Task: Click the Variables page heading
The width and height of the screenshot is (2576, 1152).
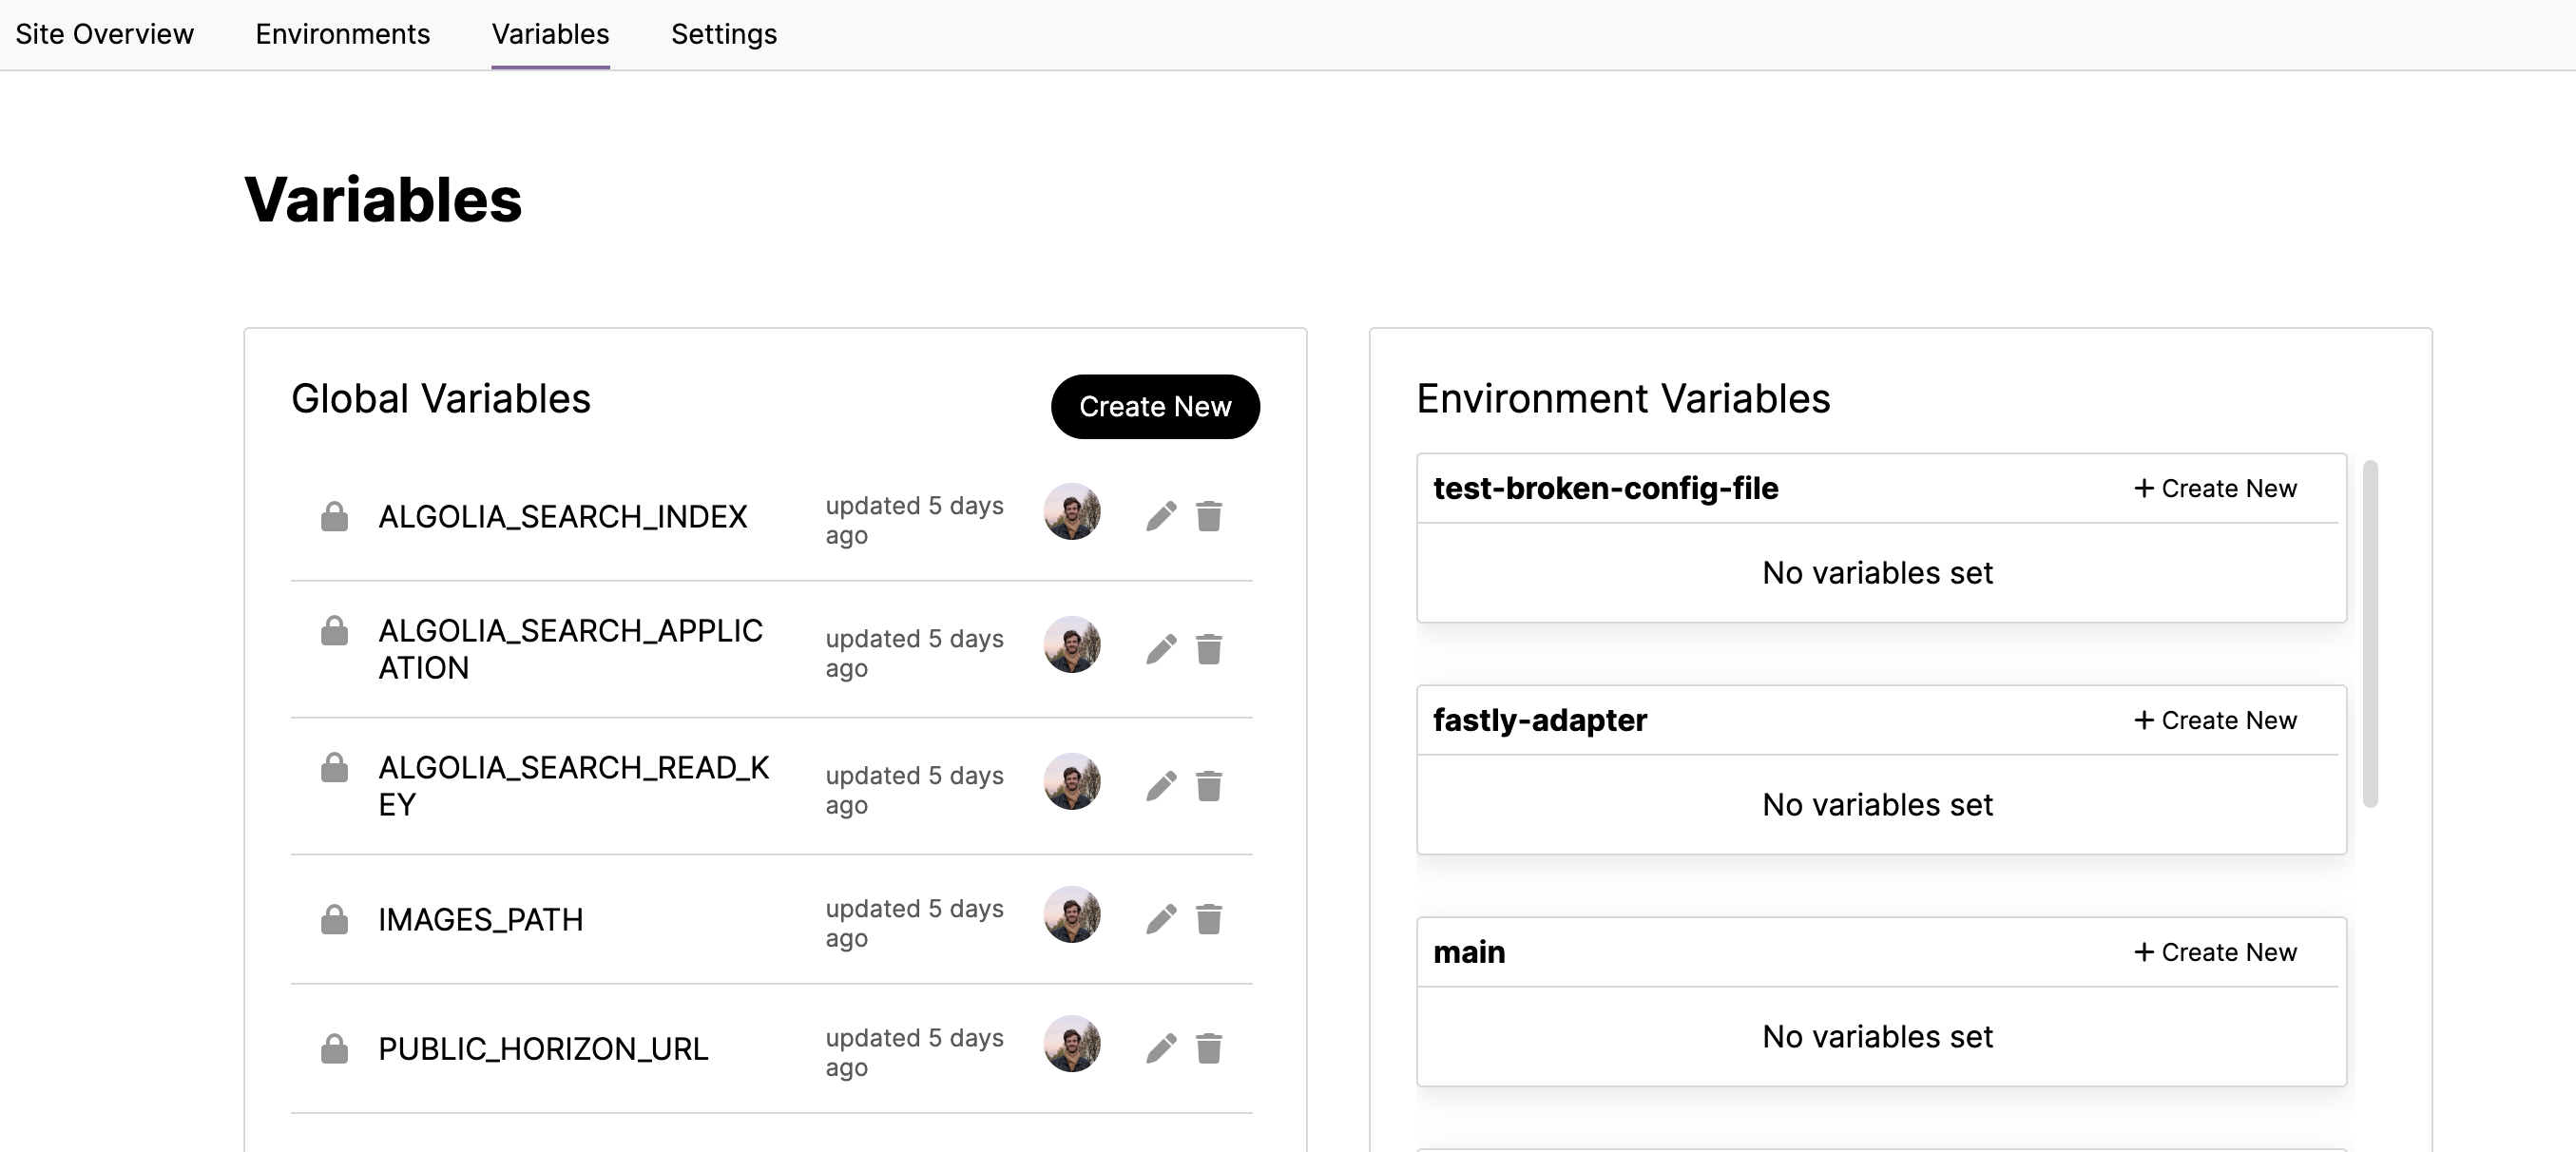Action: pyautogui.click(x=383, y=200)
